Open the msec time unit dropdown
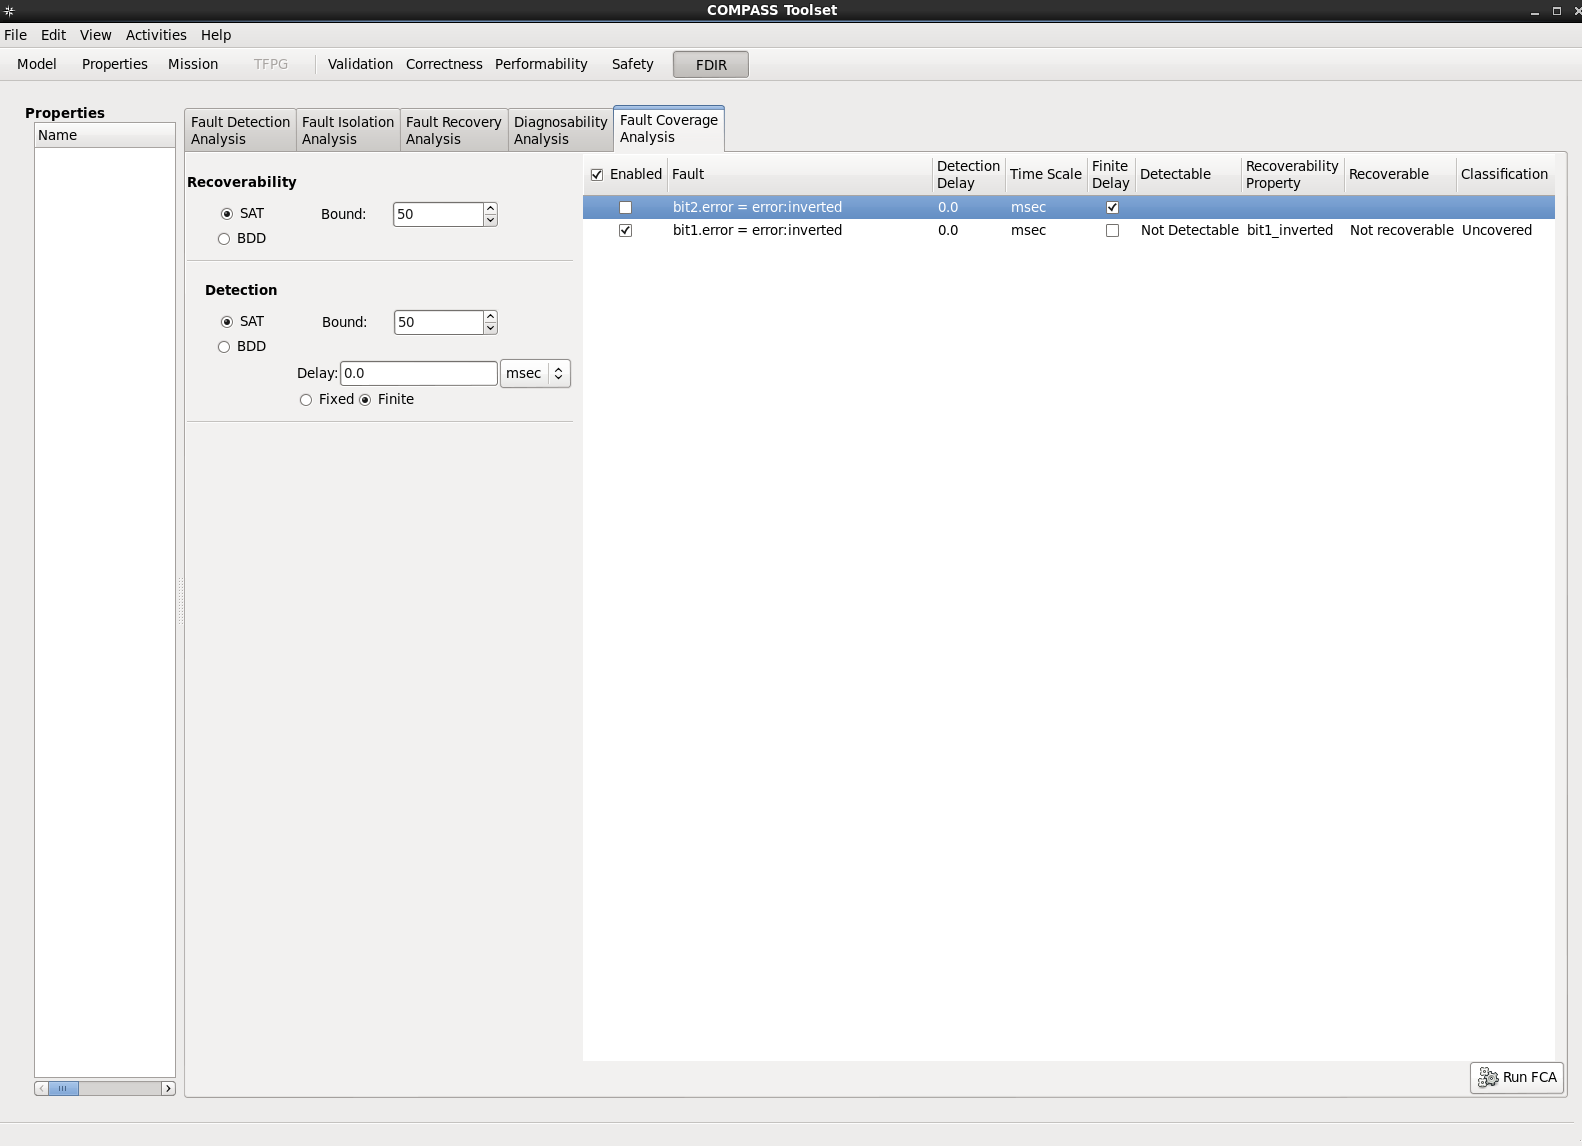The image size is (1582, 1146). pos(535,373)
